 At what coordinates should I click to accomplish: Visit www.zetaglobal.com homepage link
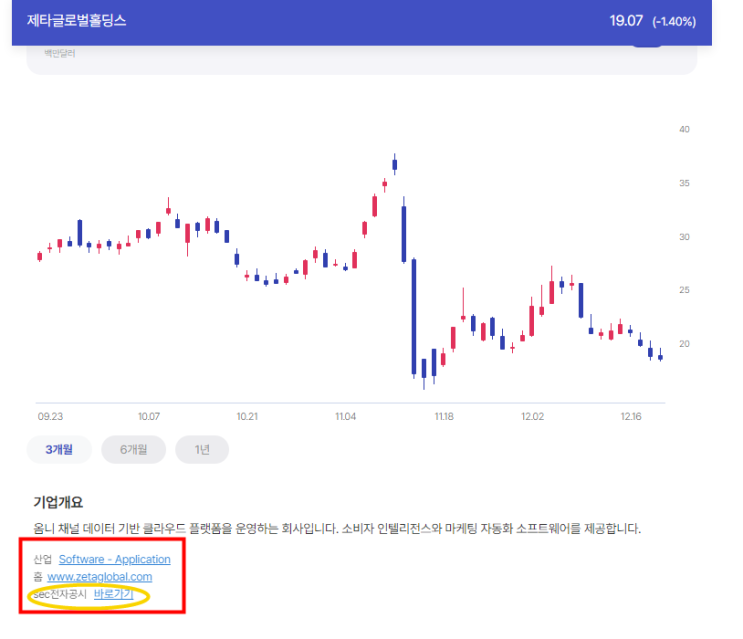(x=100, y=577)
